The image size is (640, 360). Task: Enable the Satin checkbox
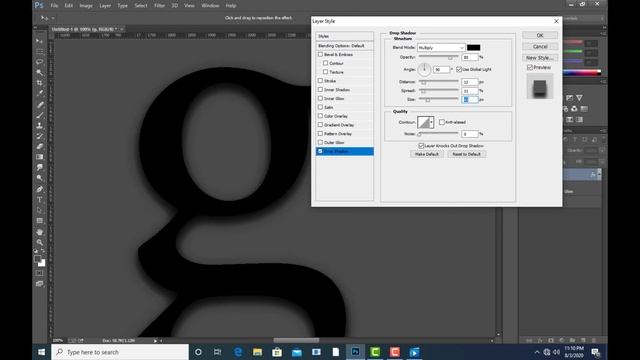tap(320, 107)
